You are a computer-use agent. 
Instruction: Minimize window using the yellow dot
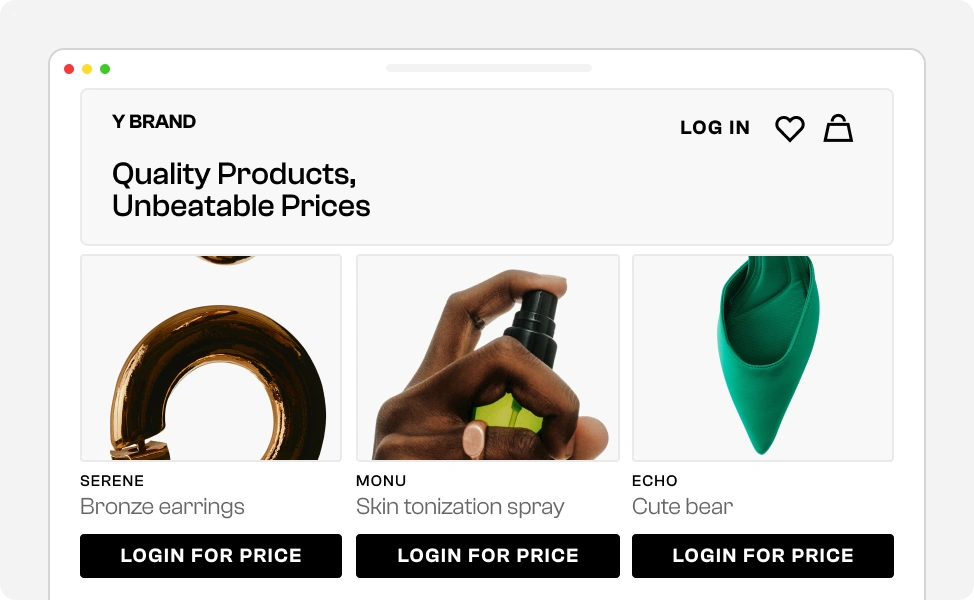(x=87, y=69)
